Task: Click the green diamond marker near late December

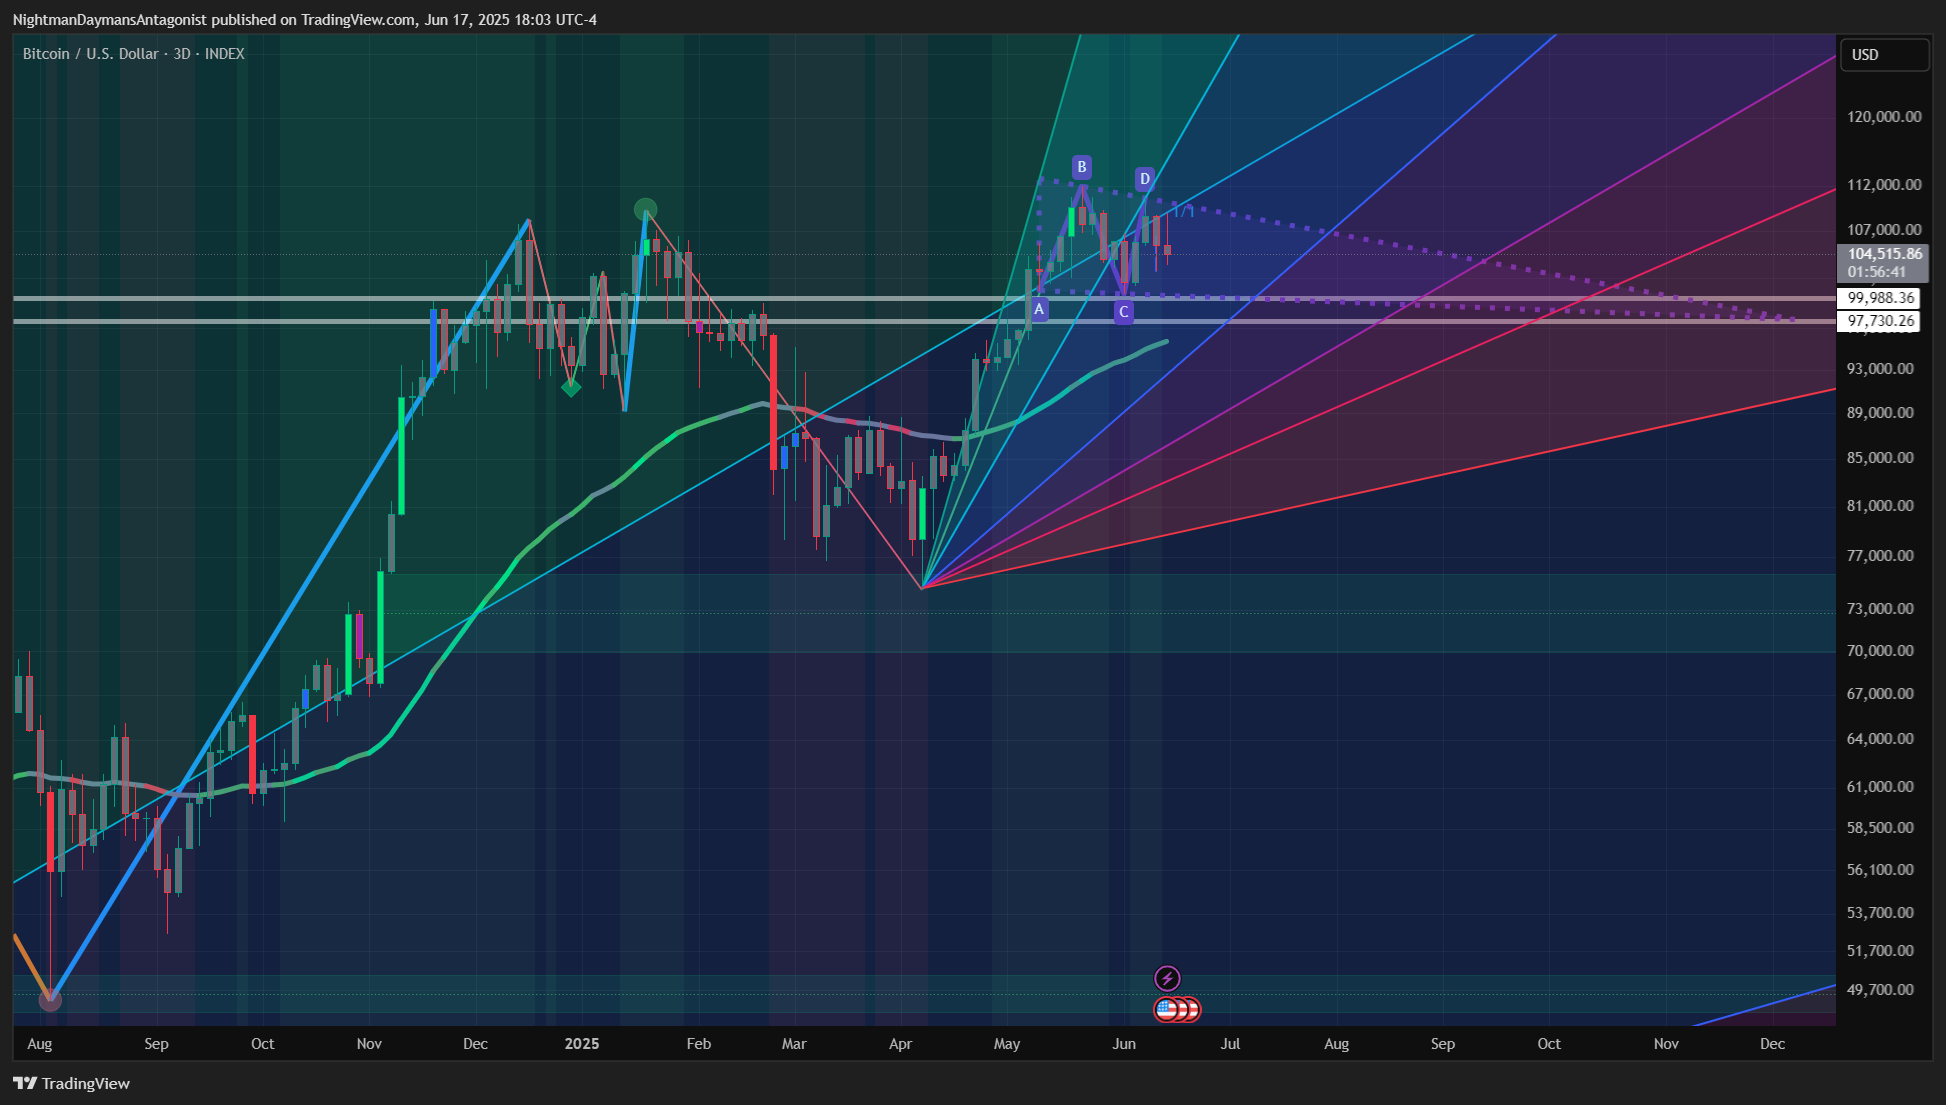Action: [571, 387]
